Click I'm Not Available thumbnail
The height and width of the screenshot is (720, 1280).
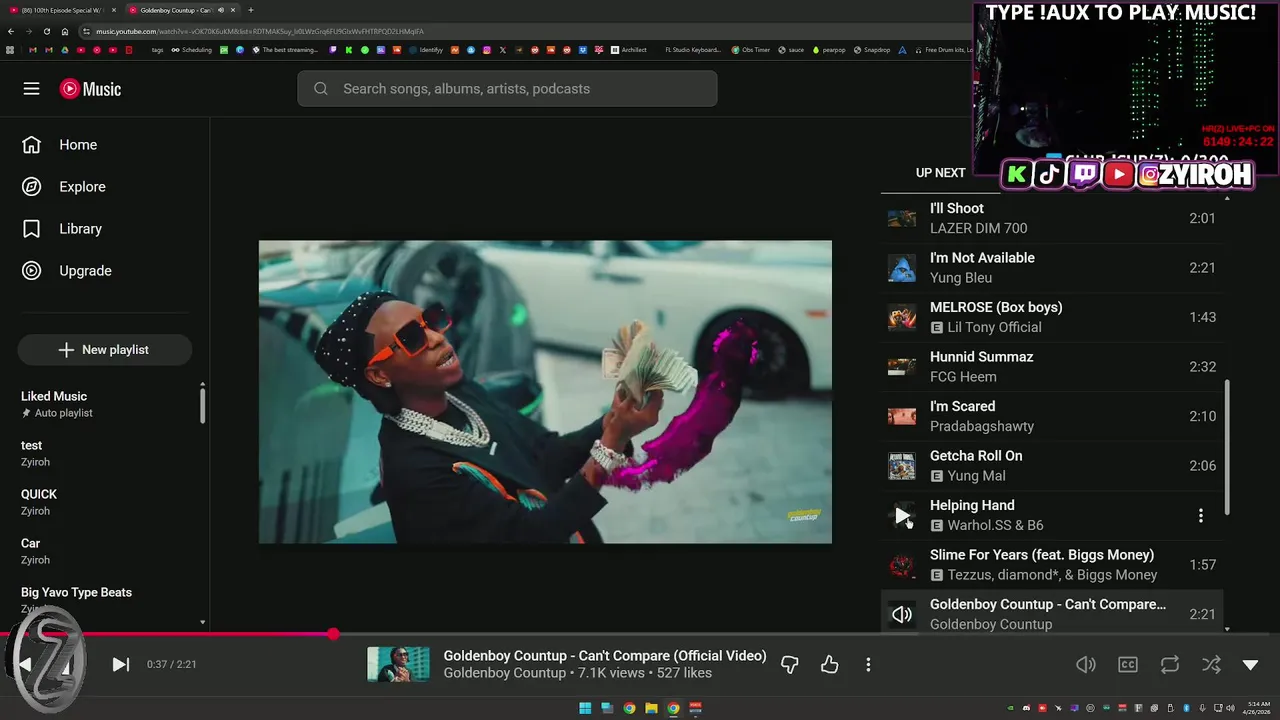coord(902,268)
